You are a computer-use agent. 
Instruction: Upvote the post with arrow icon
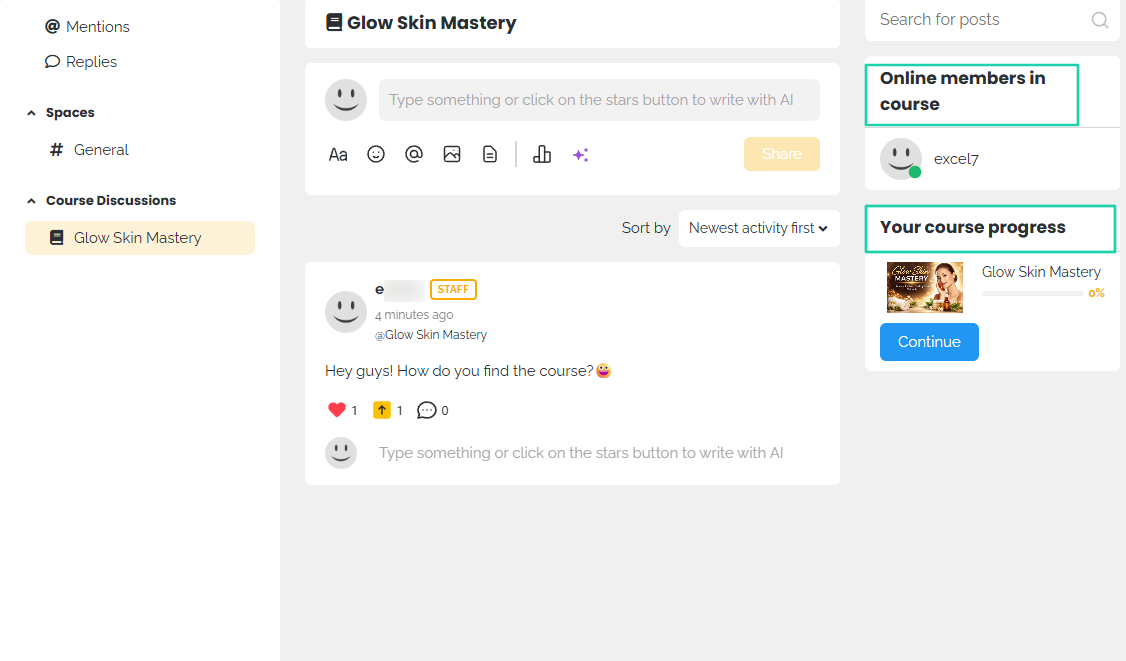pyautogui.click(x=382, y=410)
